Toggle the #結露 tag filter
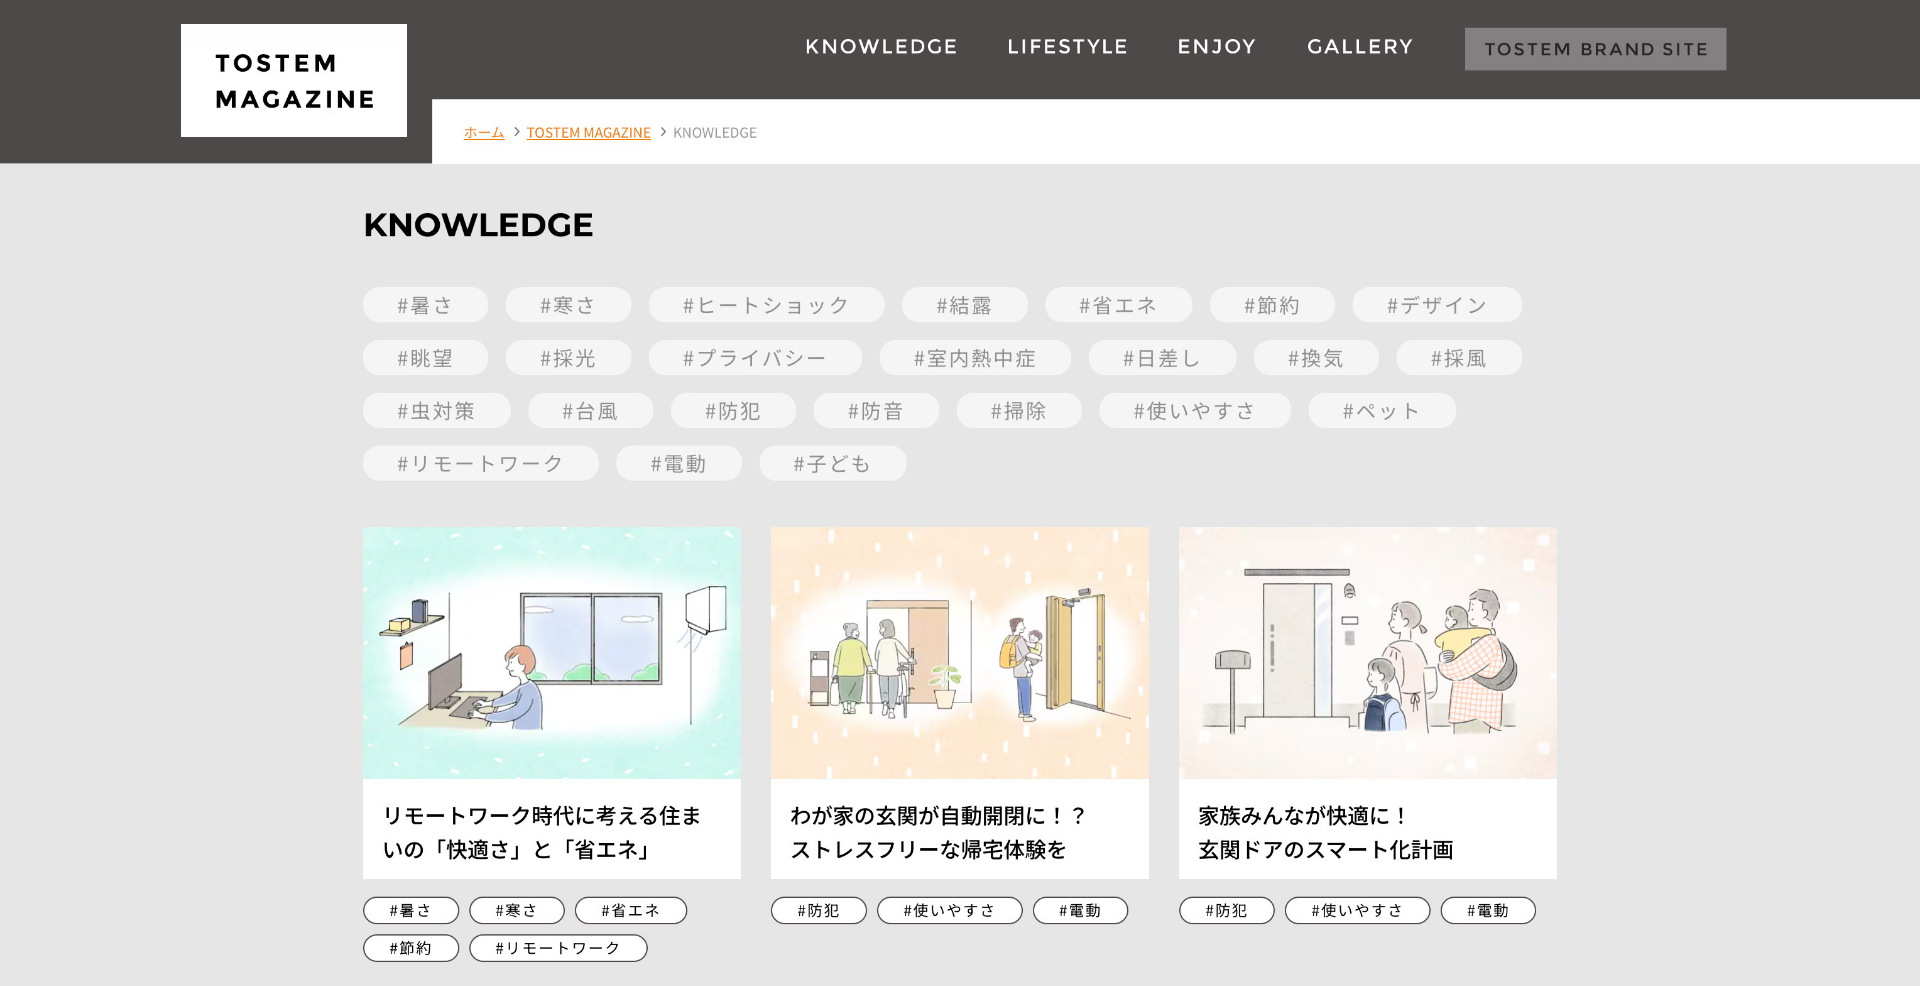1920x986 pixels. coord(964,305)
